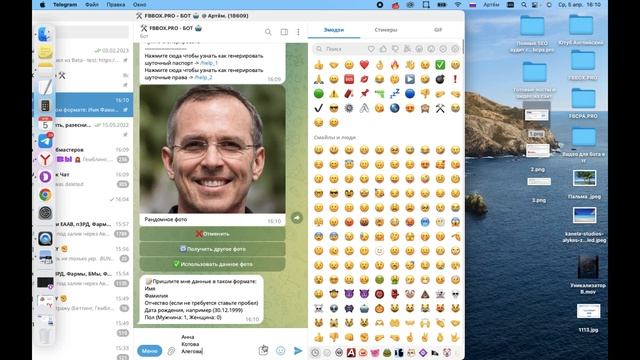Search within the FBBOX.PRO bot chat

[268, 32]
